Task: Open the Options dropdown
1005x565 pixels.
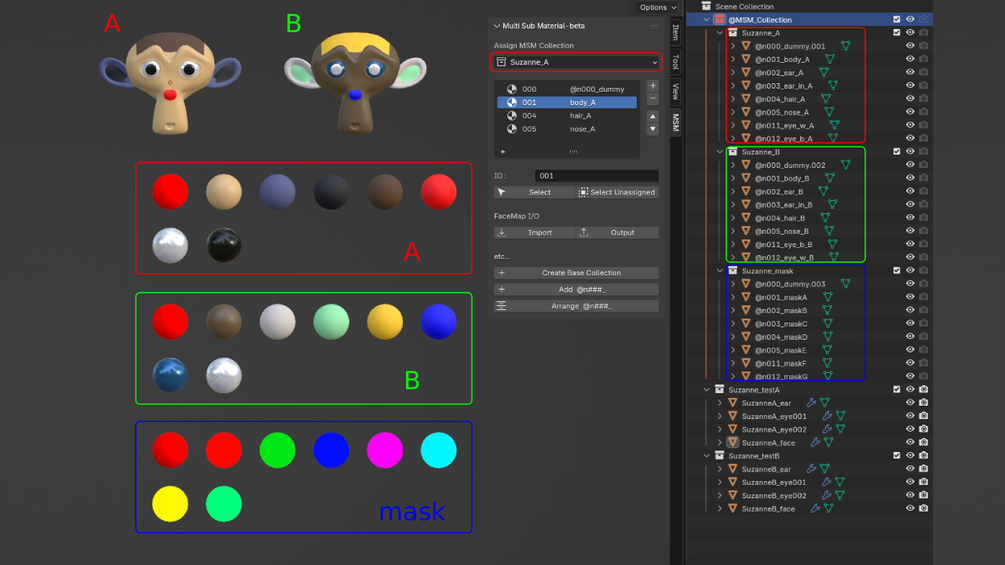Action: click(x=658, y=7)
